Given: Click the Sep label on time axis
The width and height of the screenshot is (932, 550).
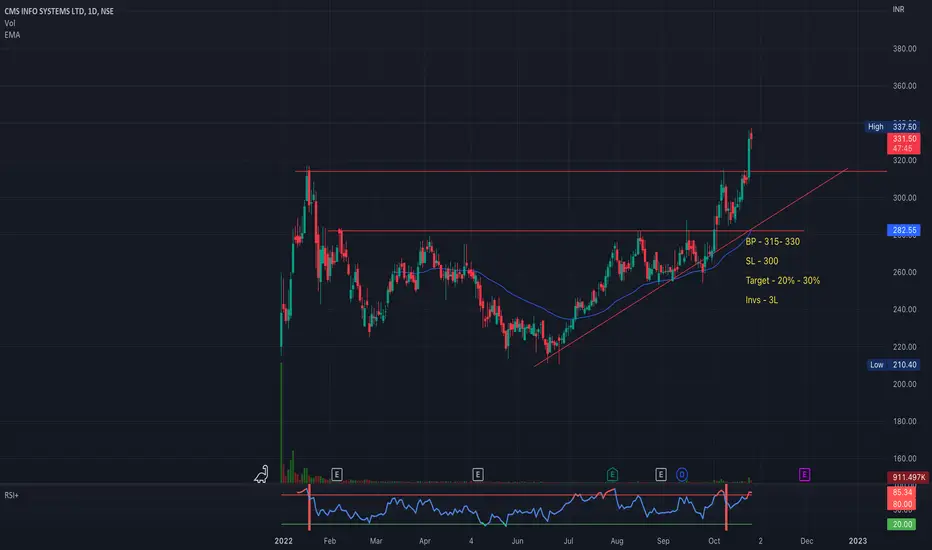Looking at the screenshot, I should 663,541.
